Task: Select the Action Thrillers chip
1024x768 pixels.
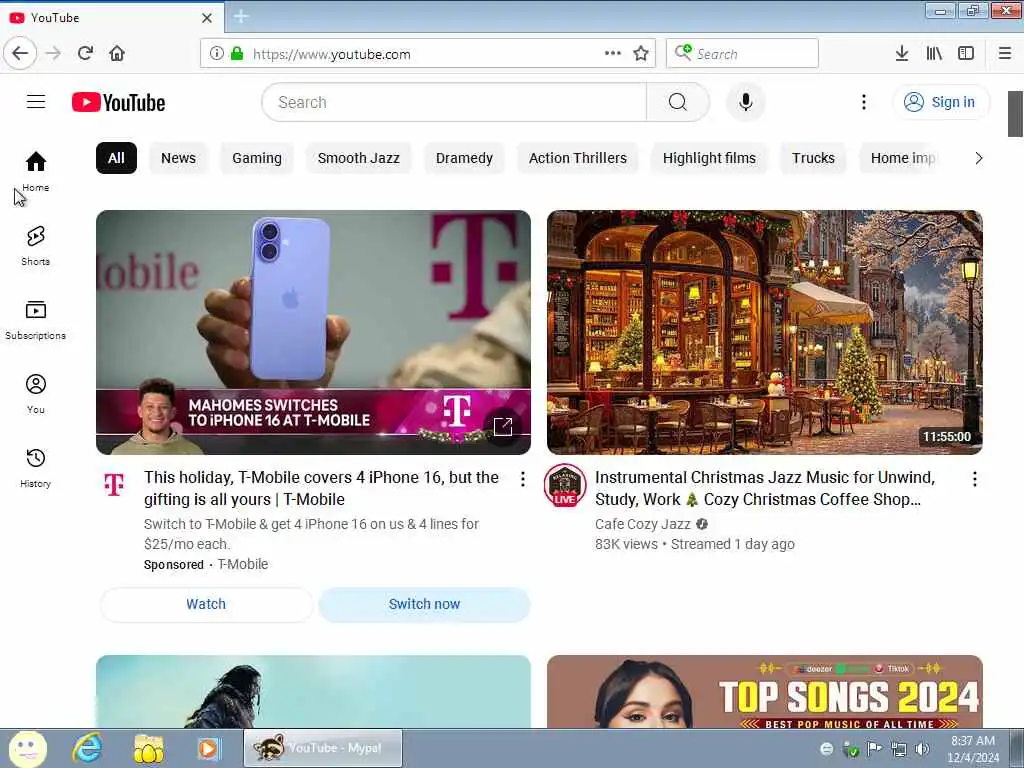Action: (577, 158)
